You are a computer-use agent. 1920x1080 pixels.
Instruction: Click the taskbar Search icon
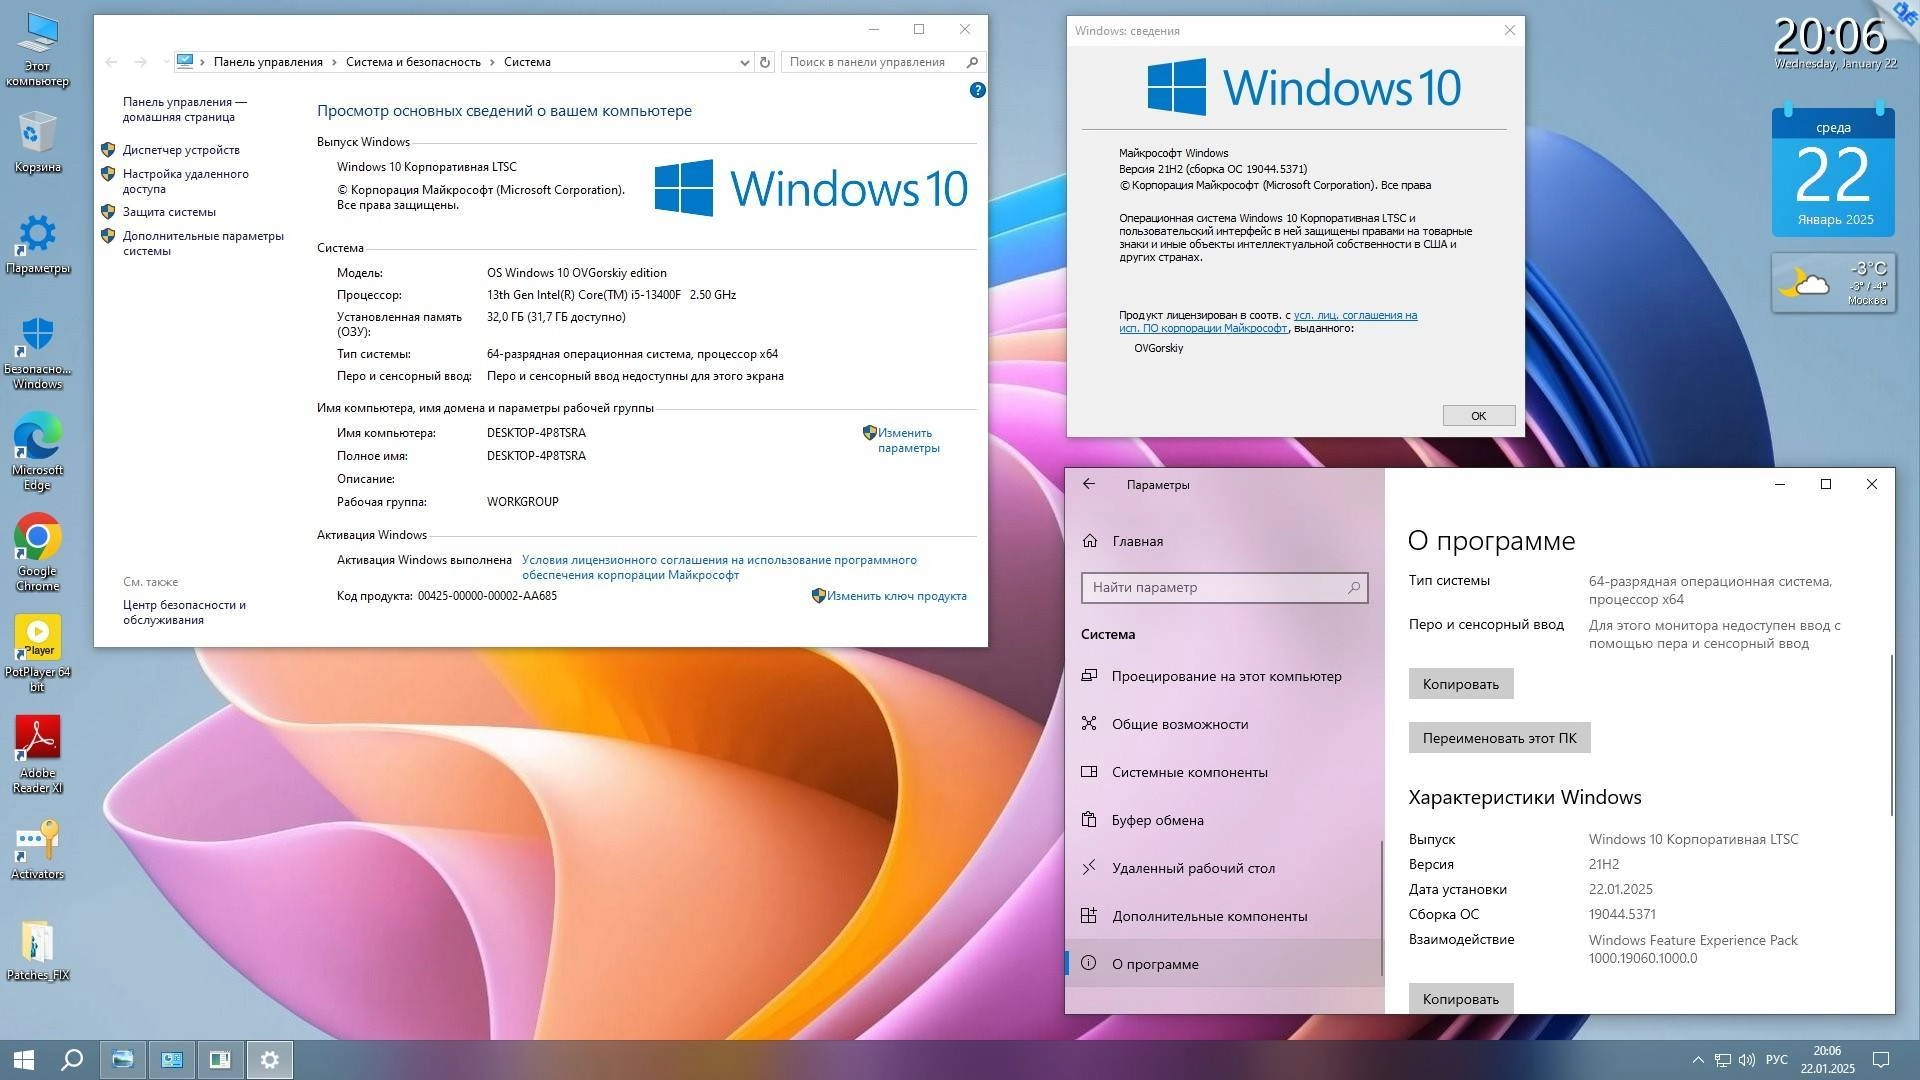[70, 1059]
